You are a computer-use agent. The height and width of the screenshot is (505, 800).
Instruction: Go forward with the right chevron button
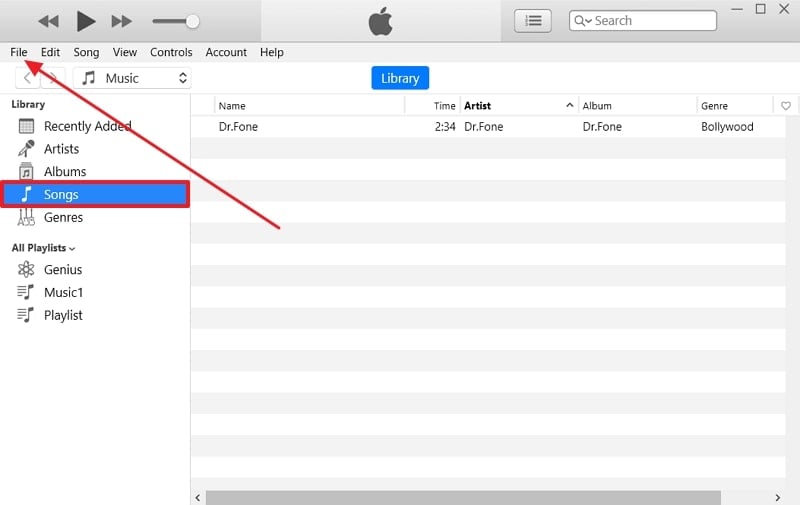(x=53, y=78)
